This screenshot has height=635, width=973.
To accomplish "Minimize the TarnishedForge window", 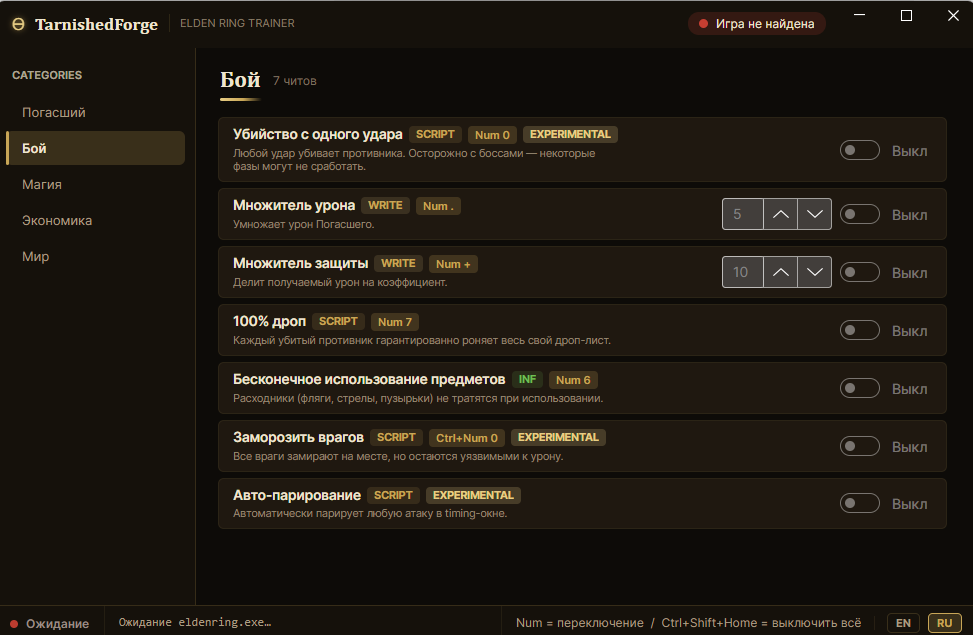I will click(x=859, y=15).
